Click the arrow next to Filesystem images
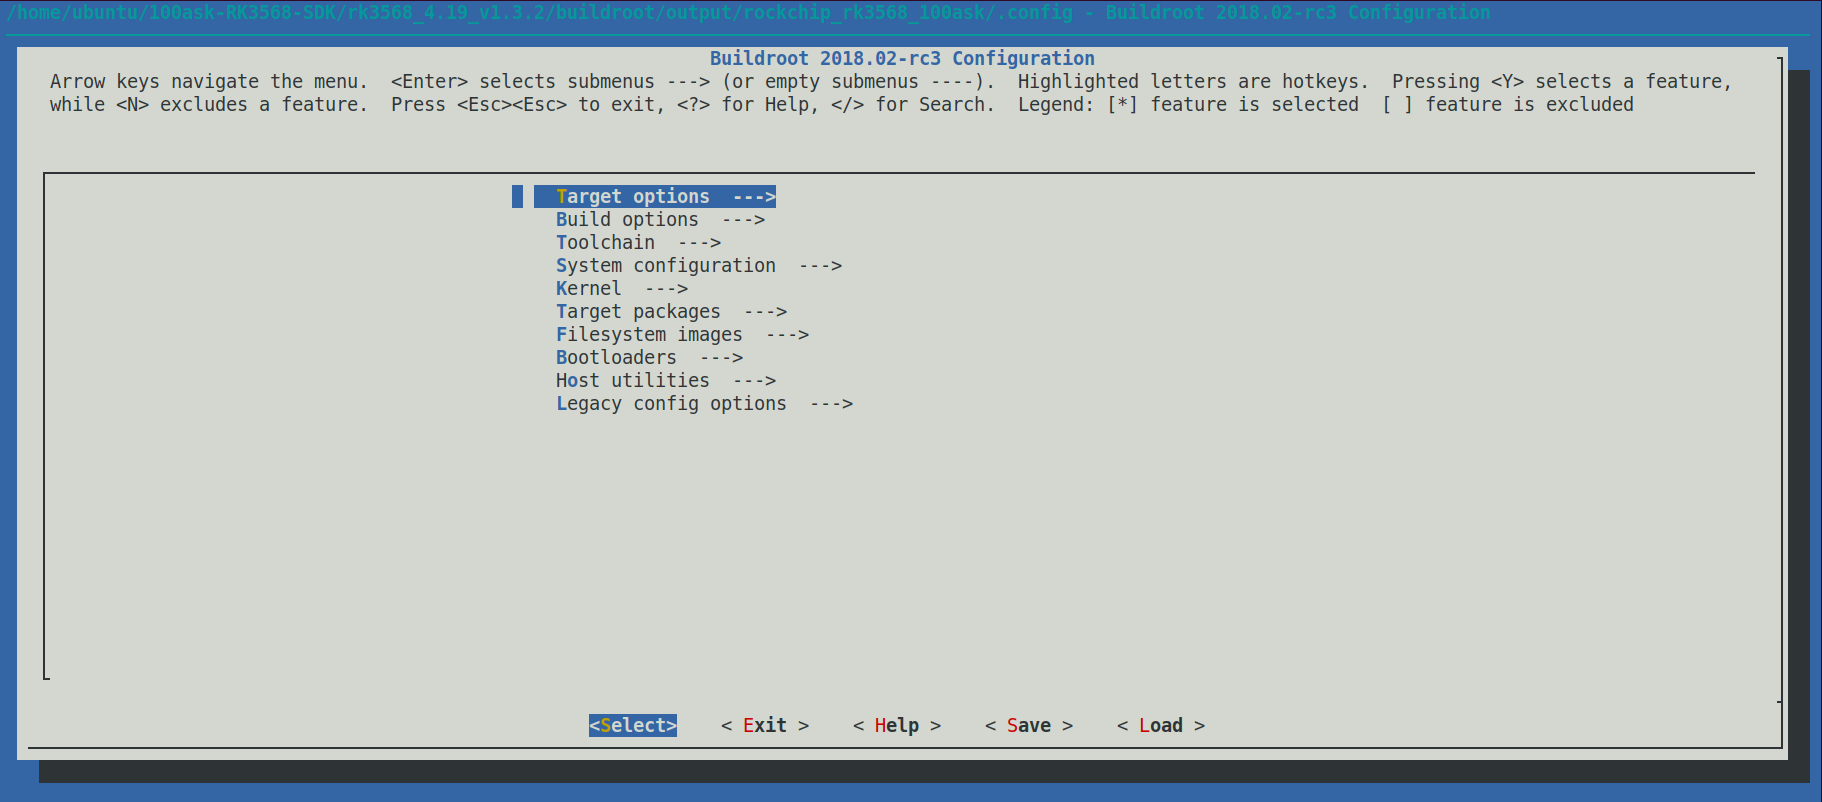Screen dimensions: 1822x802 (x=787, y=335)
